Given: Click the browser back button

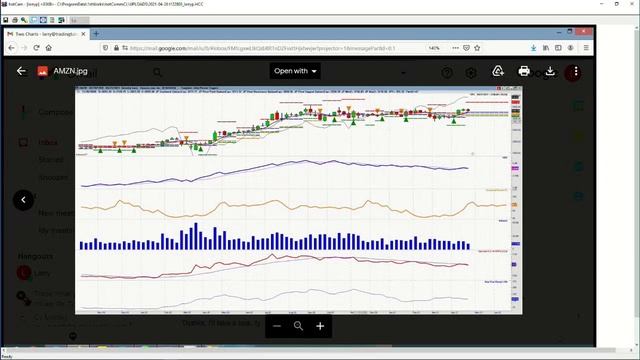Looking at the screenshot, I should pyautogui.click(x=11, y=48).
